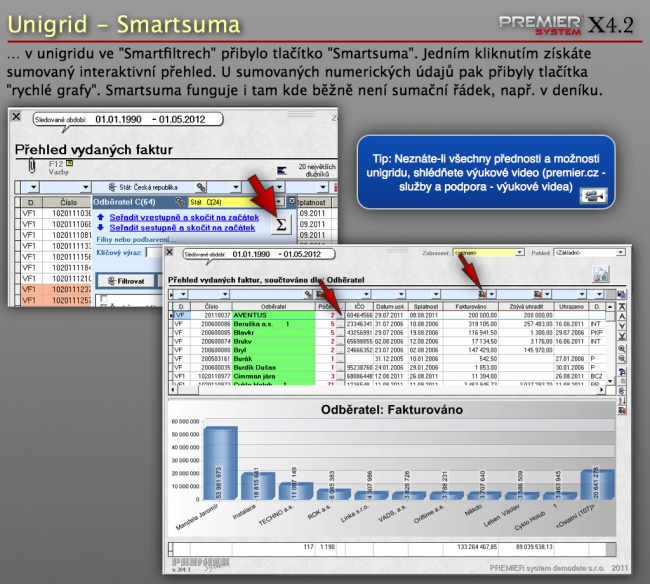The height and width of the screenshot is (584, 650).
Task: Tick the checkbox below Filtrovat button
Action: (104, 298)
